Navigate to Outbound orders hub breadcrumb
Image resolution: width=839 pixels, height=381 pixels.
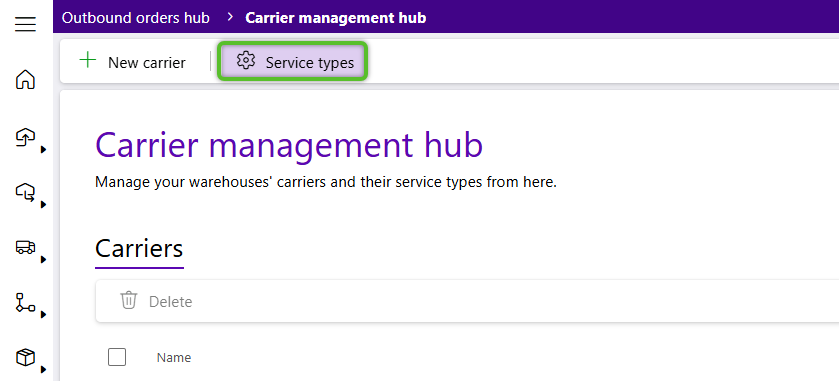135,18
